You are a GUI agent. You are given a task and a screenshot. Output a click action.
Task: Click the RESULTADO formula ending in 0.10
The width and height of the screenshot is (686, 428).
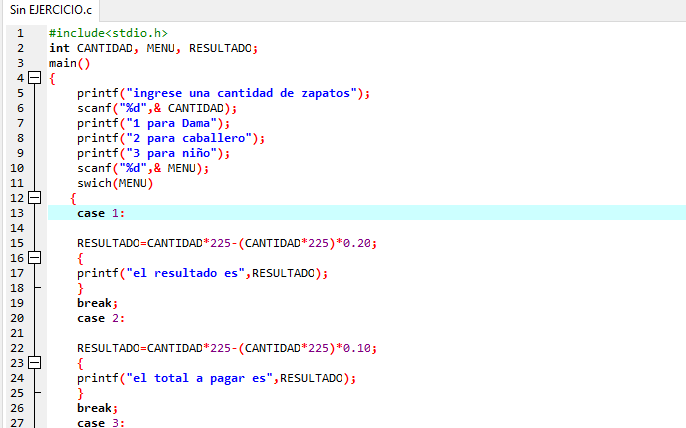pos(227,348)
